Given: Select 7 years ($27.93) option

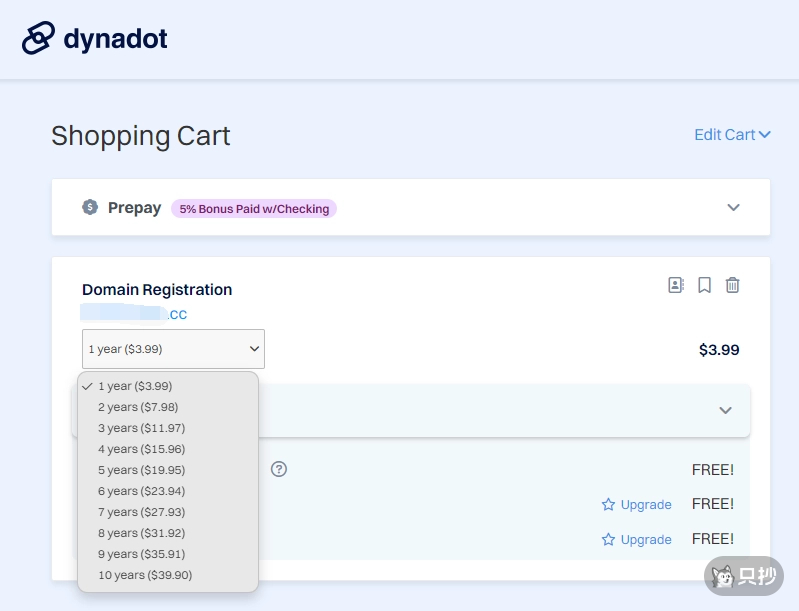Looking at the screenshot, I should (141, 512).
